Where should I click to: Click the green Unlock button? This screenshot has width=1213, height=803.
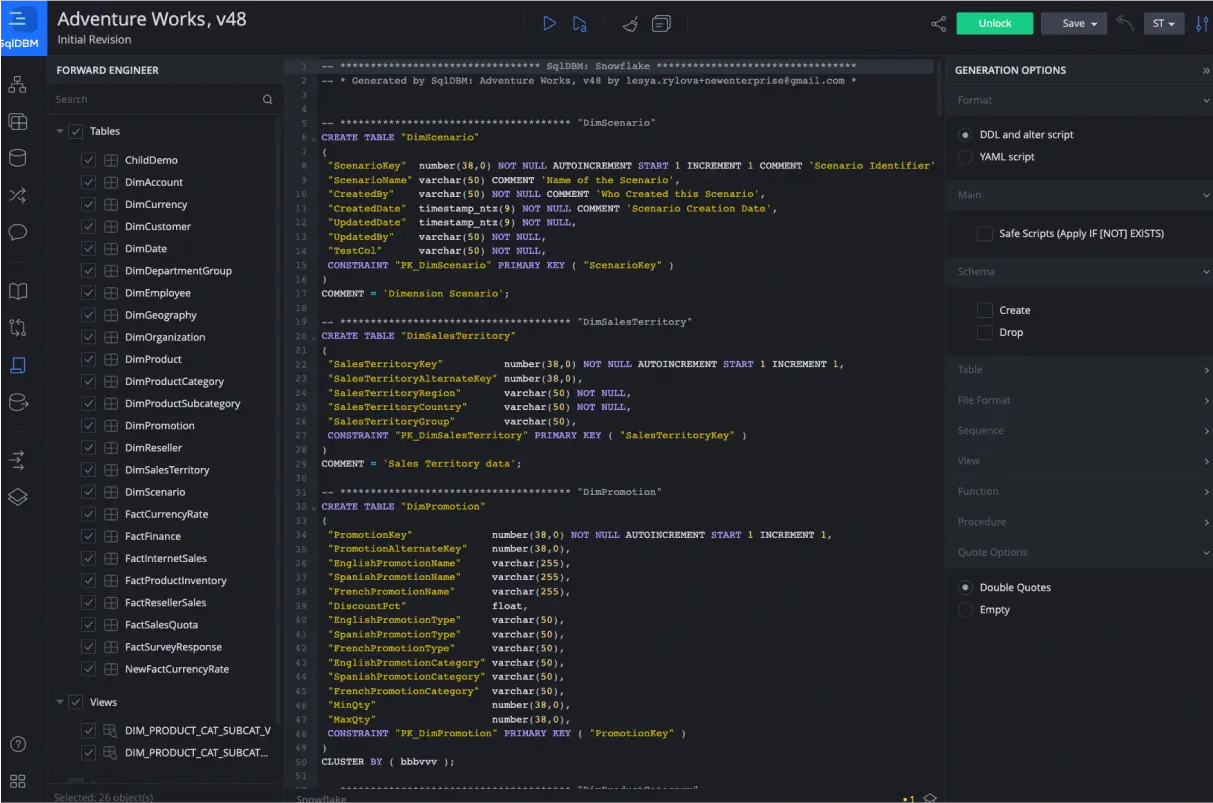pos(994,23)
